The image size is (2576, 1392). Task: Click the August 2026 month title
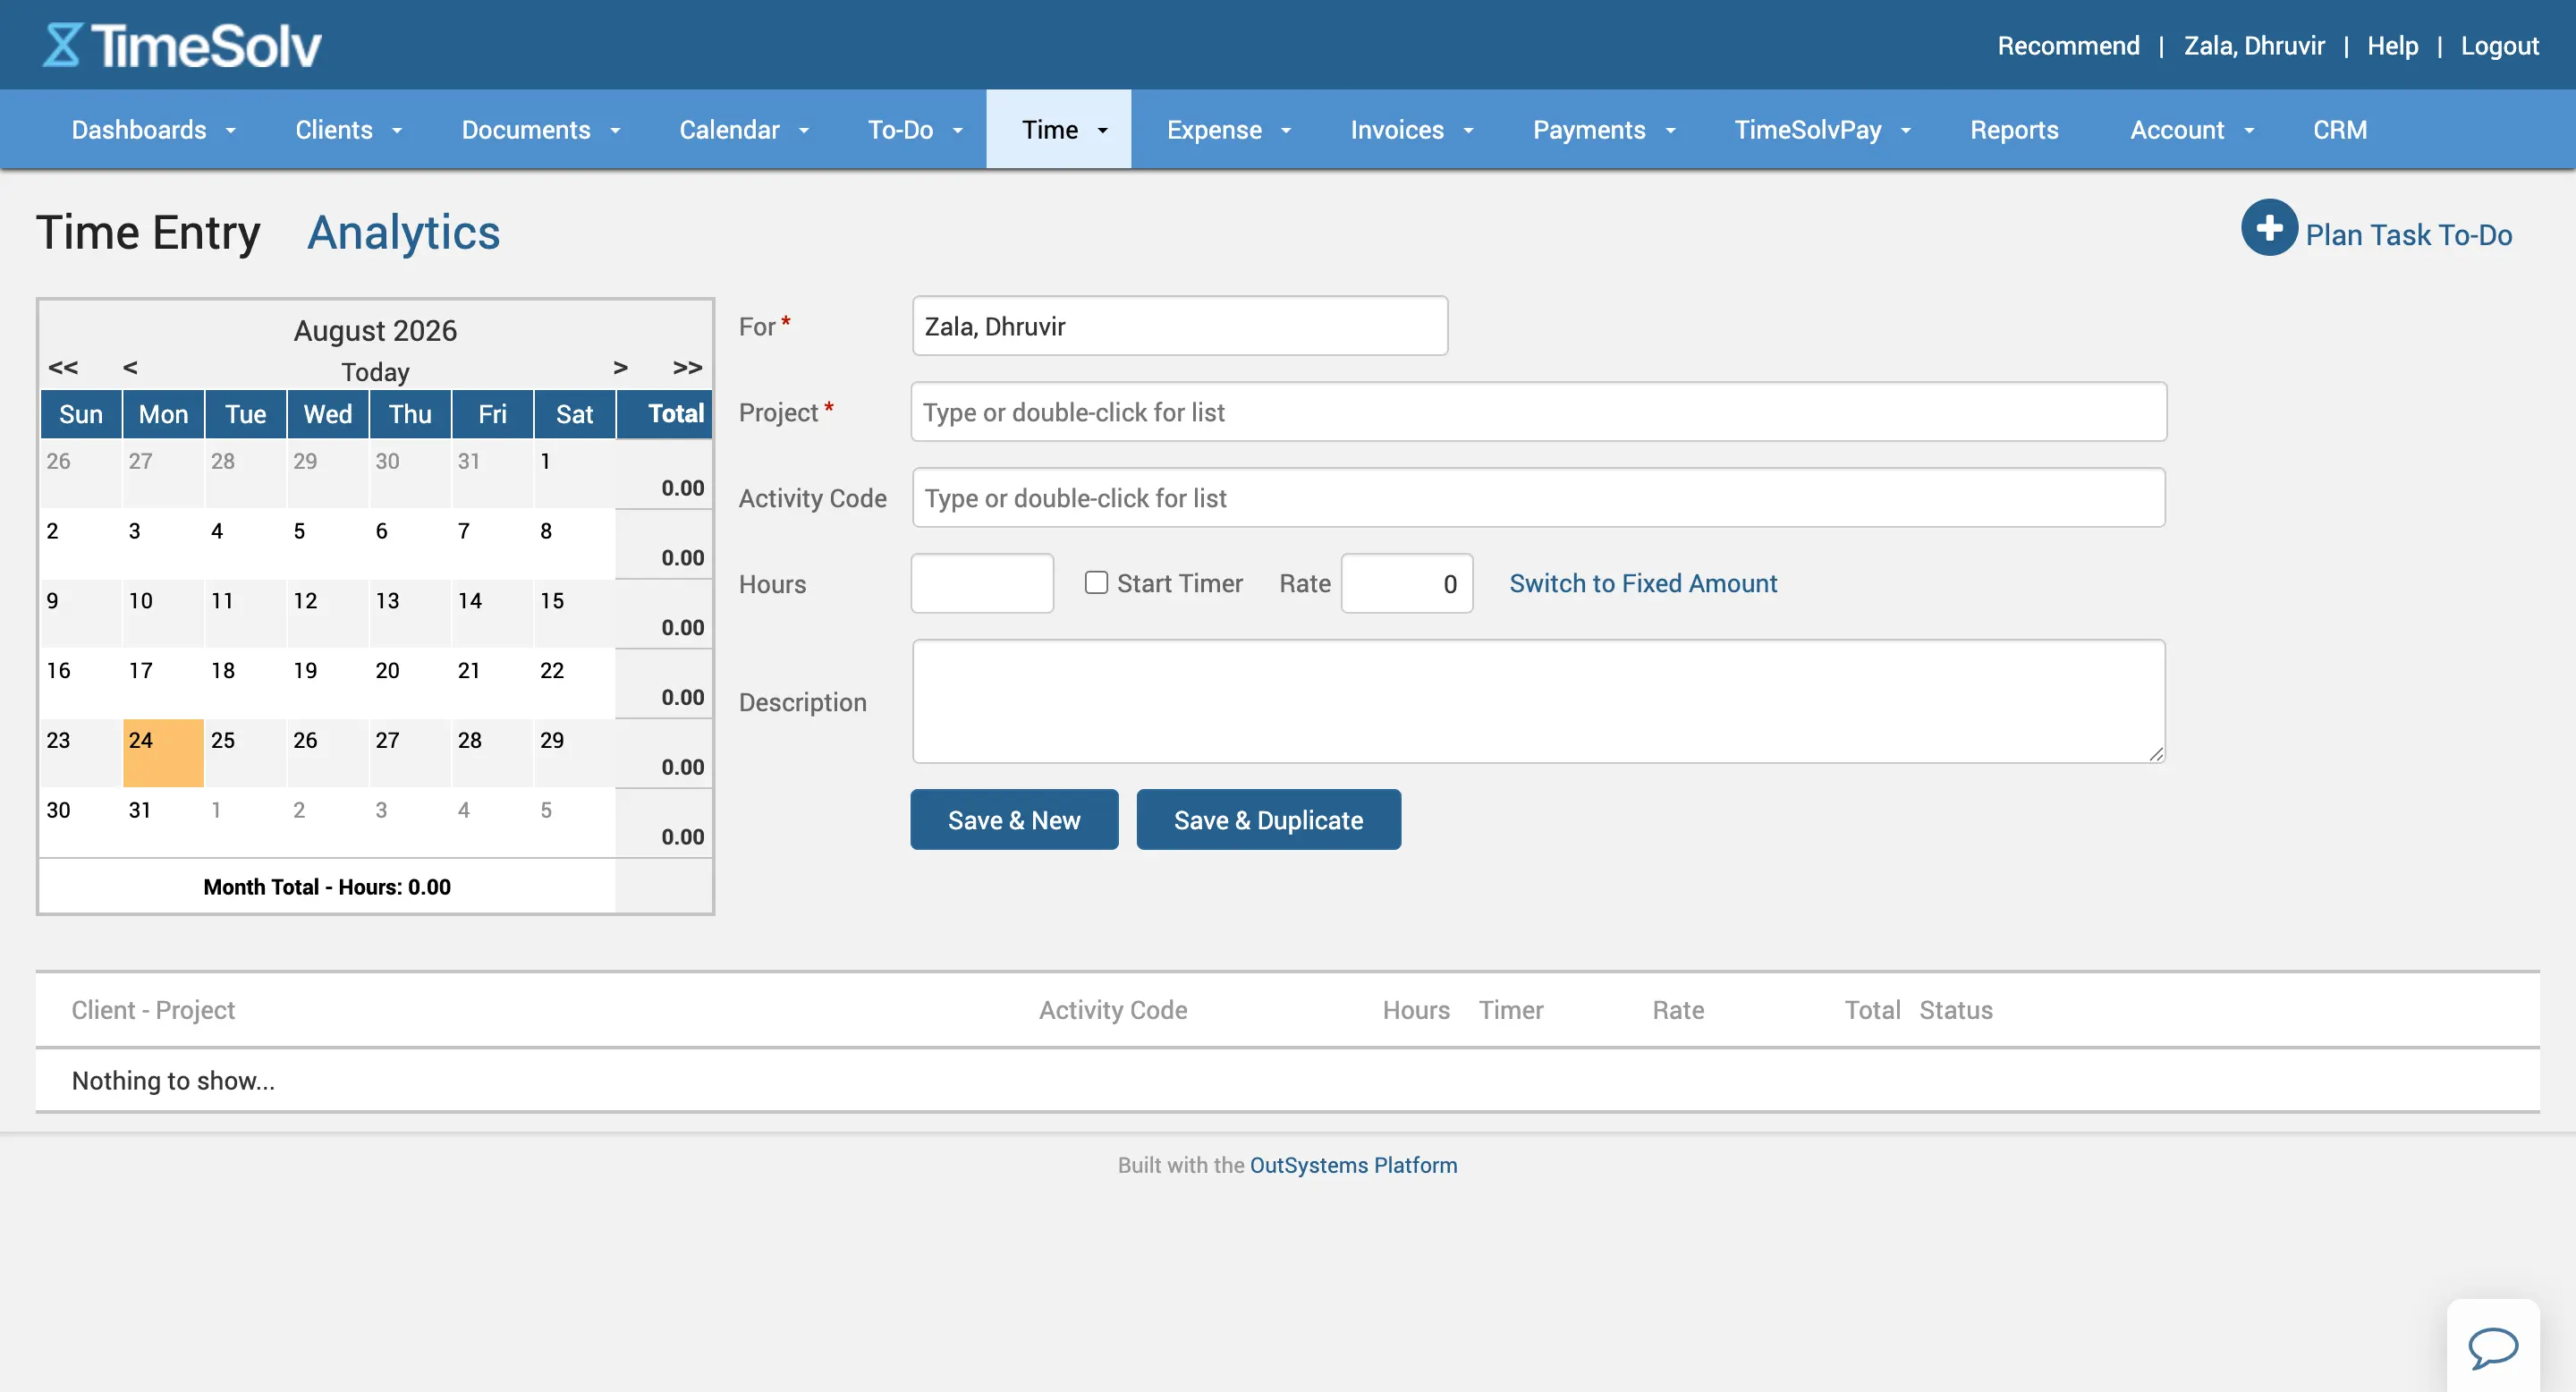click(375, 330)
